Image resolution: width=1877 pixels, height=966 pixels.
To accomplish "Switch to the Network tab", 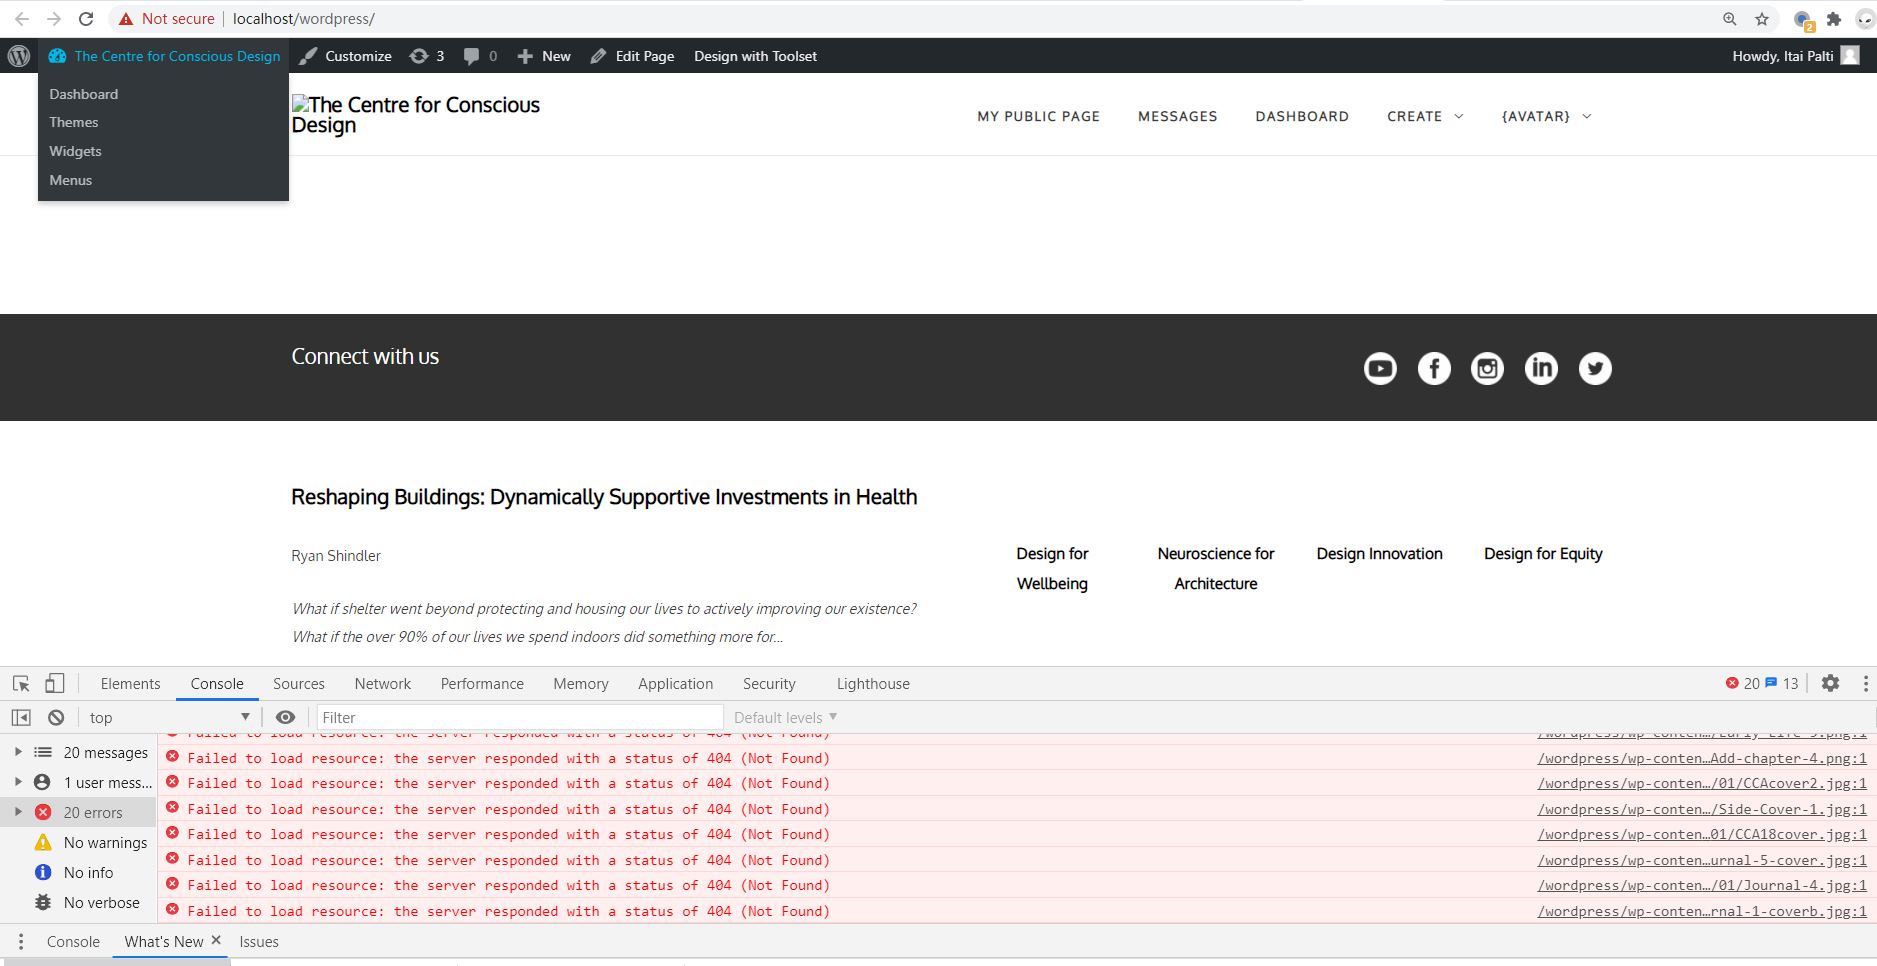I will 382,684.
